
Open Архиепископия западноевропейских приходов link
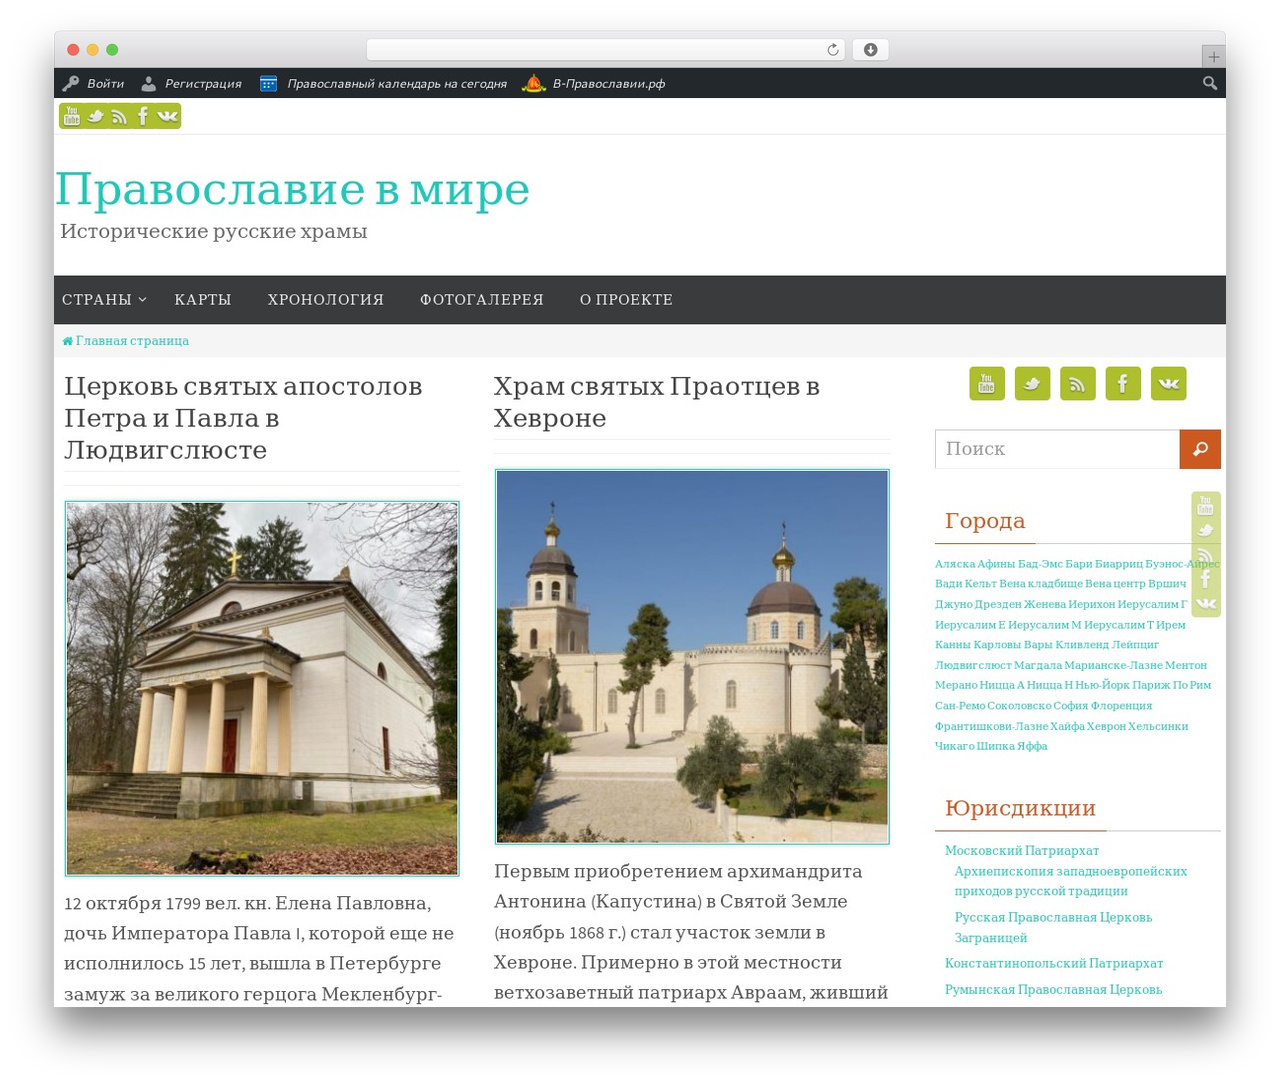tap(1071, 881)
